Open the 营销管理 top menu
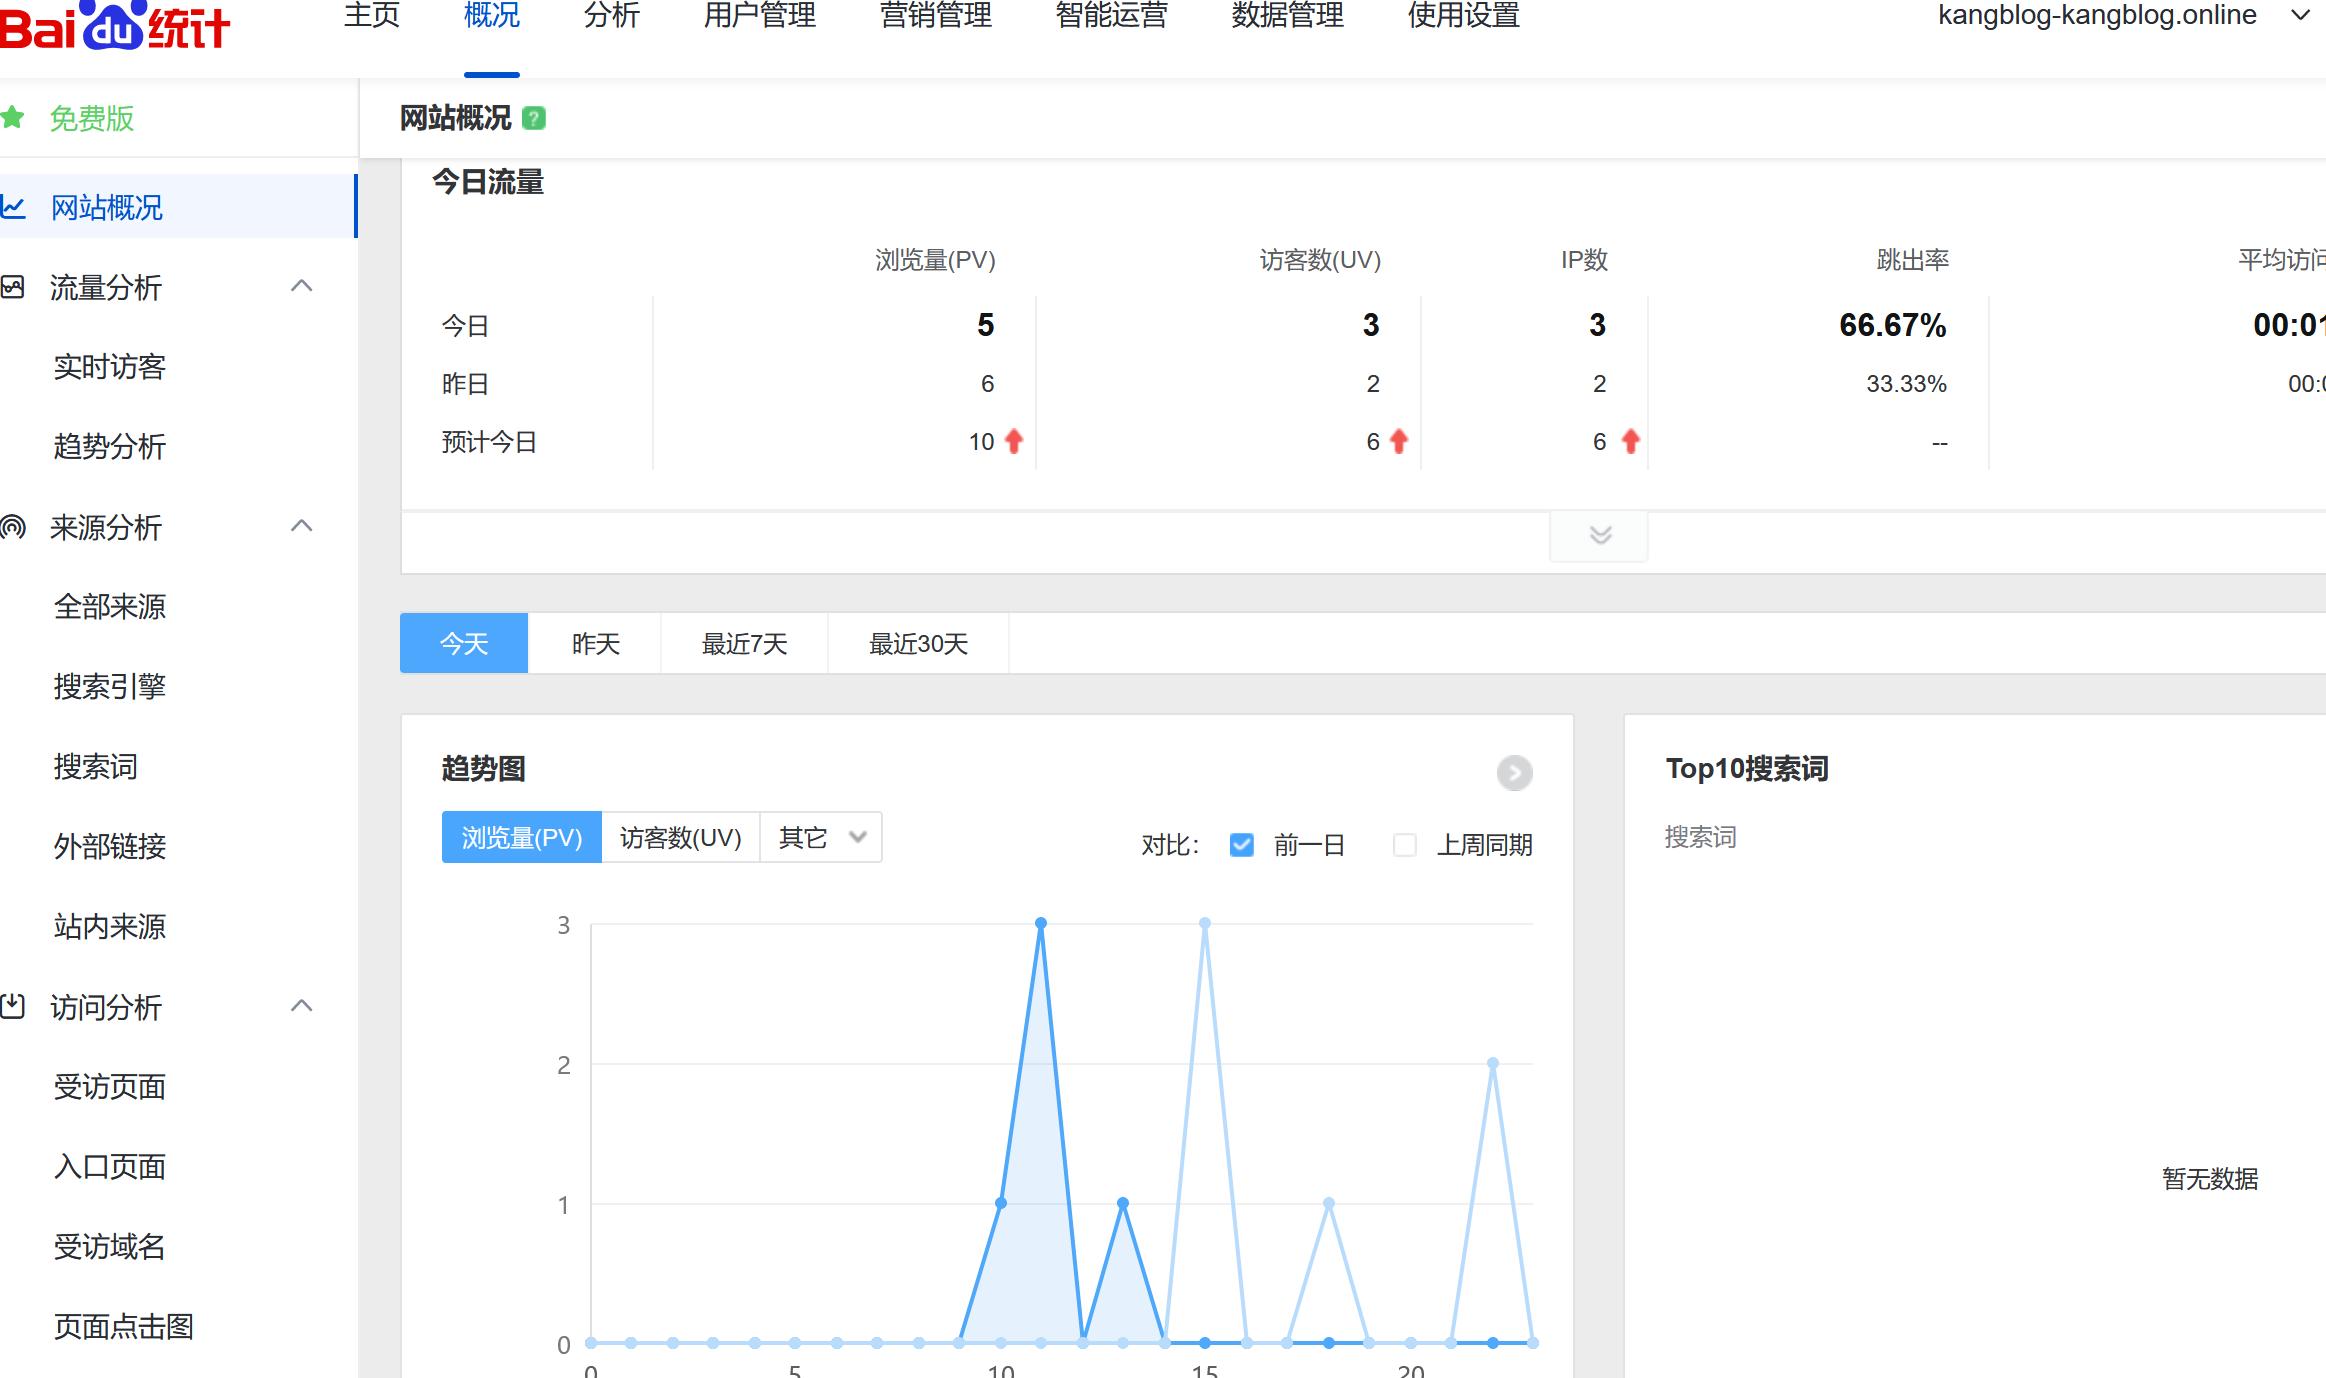The height and width of the screenshot is (1378, 2326). point(936,16)
